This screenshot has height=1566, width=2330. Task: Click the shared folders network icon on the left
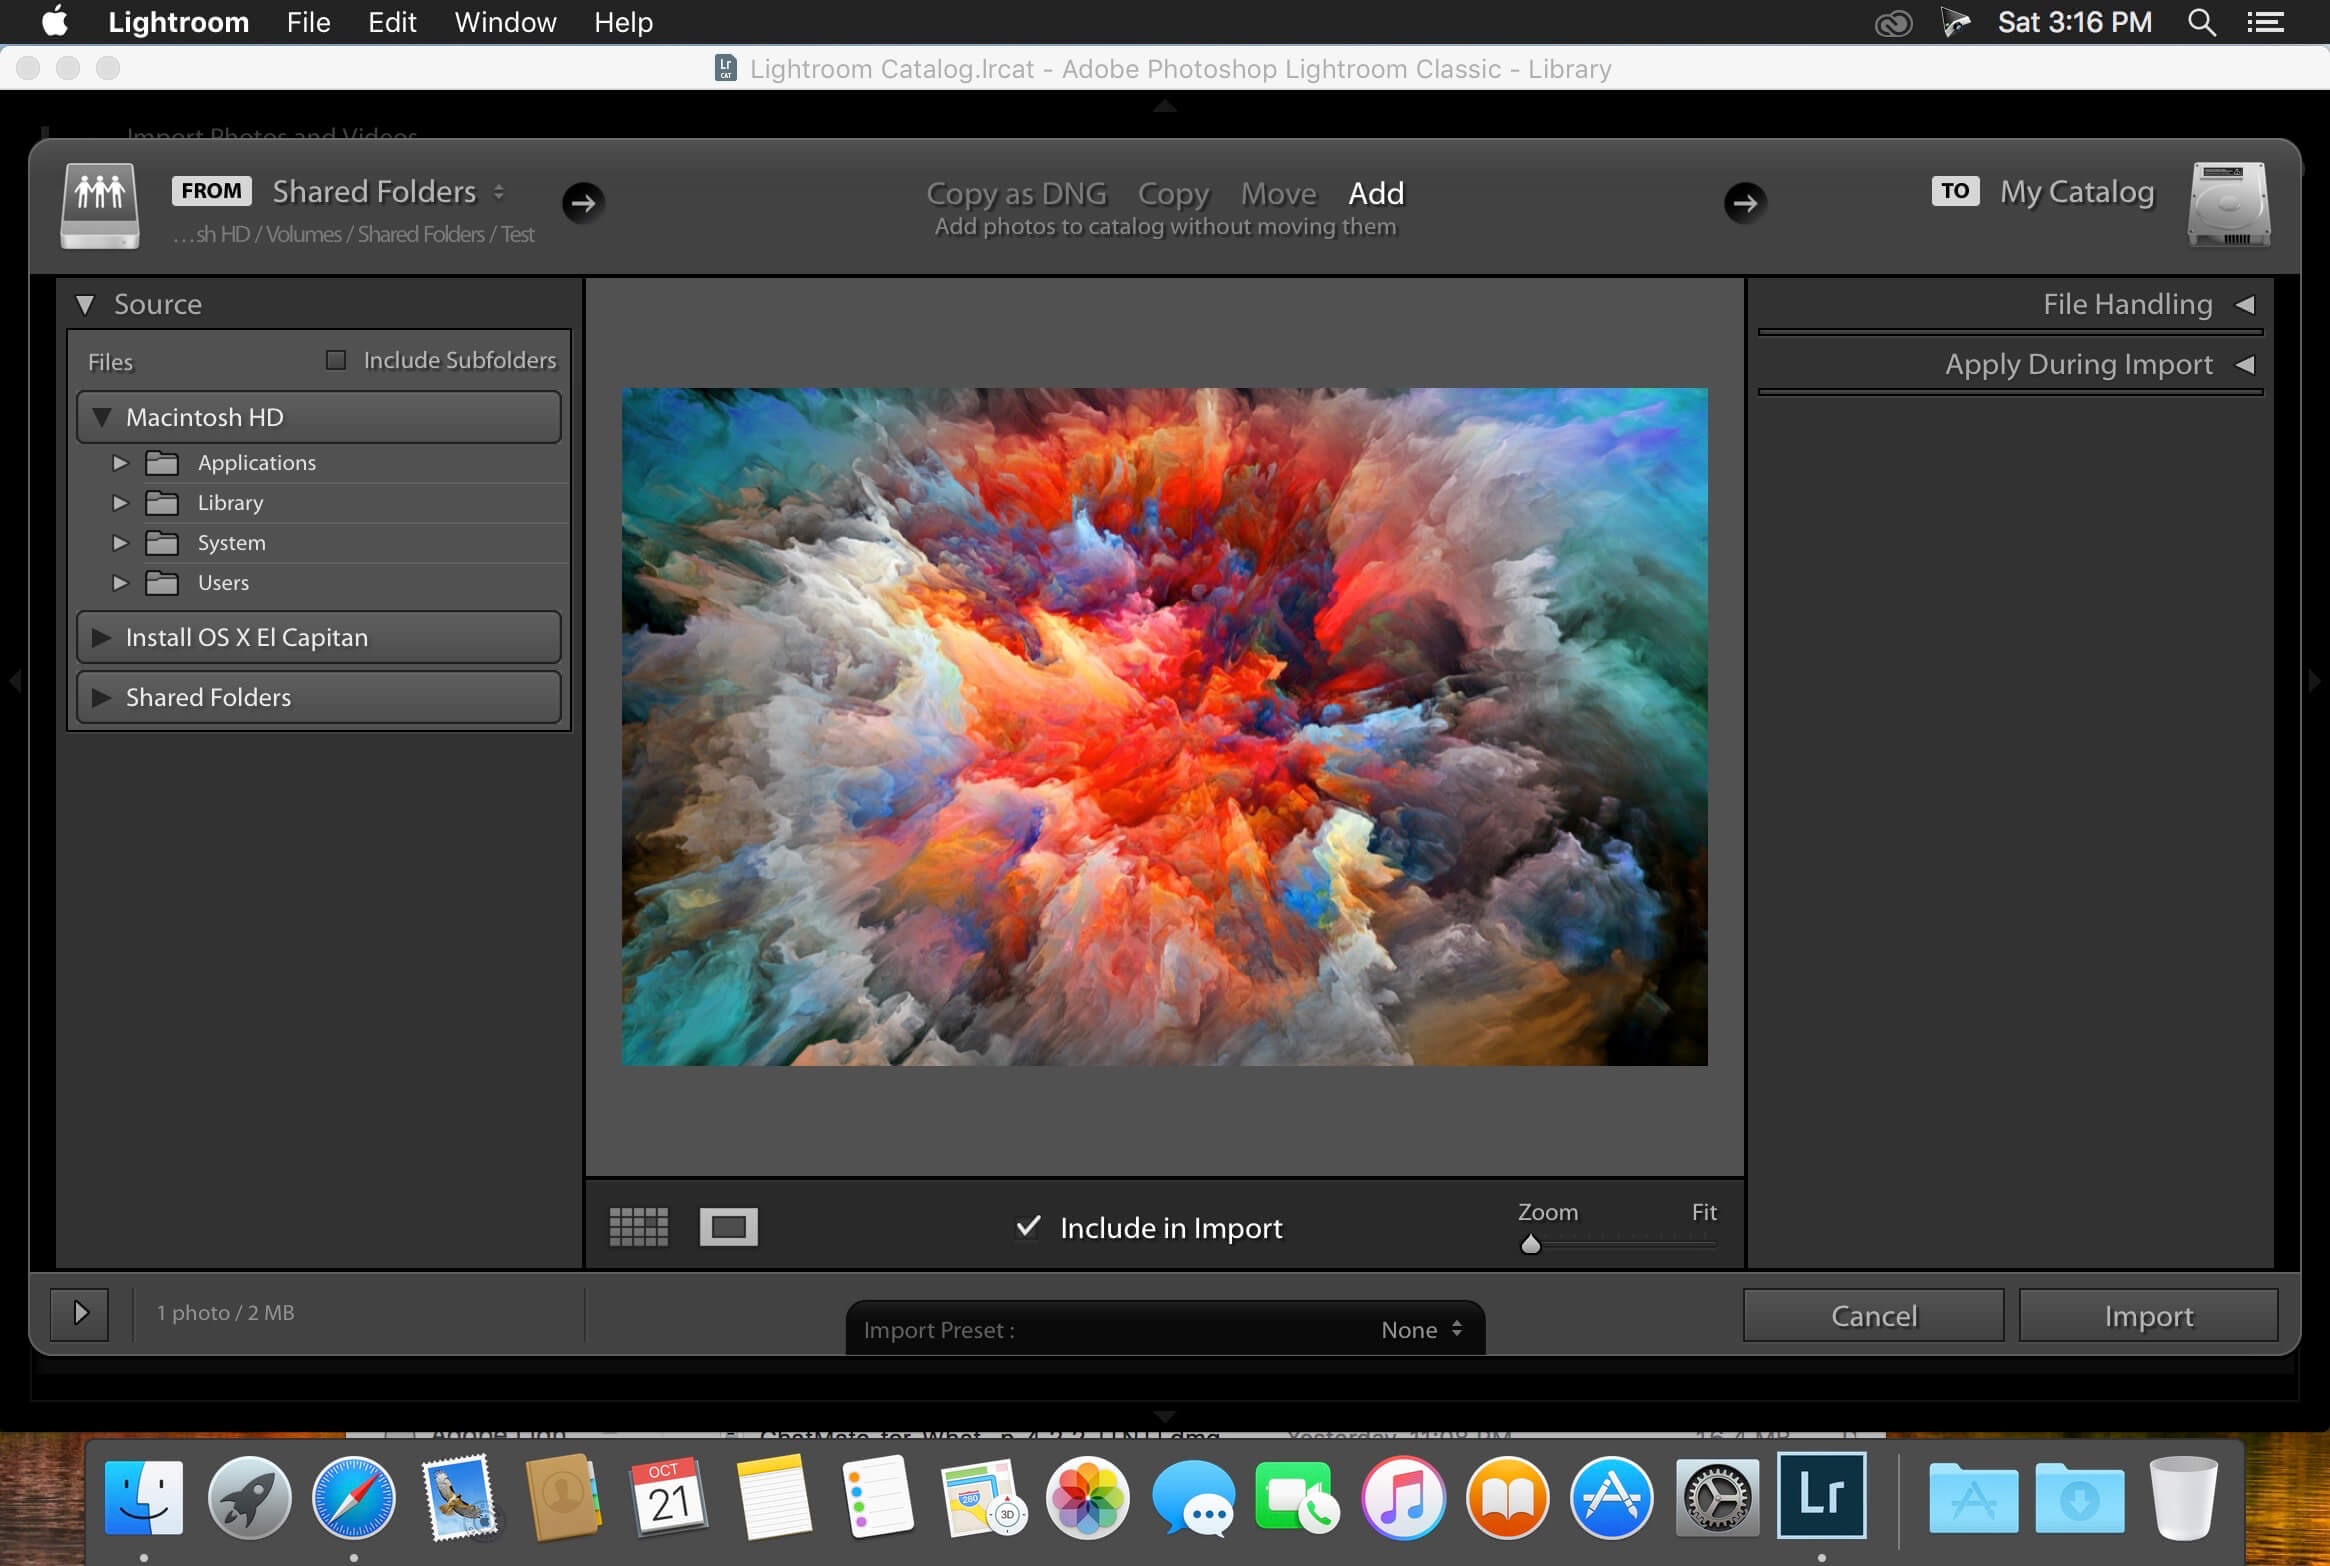click(x=100, y=197)
